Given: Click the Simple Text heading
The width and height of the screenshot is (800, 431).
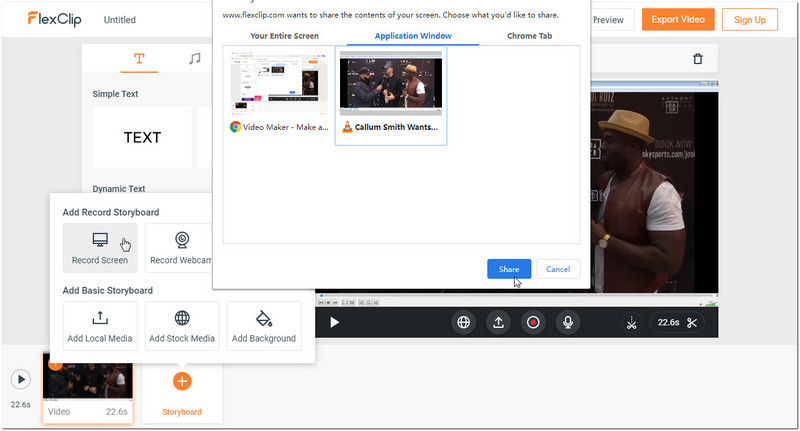Looking at the screenshot, I should [x=115, y=94].
